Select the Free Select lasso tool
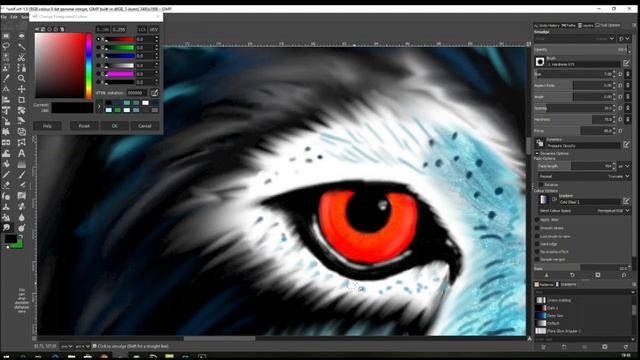 pos(6,47)
